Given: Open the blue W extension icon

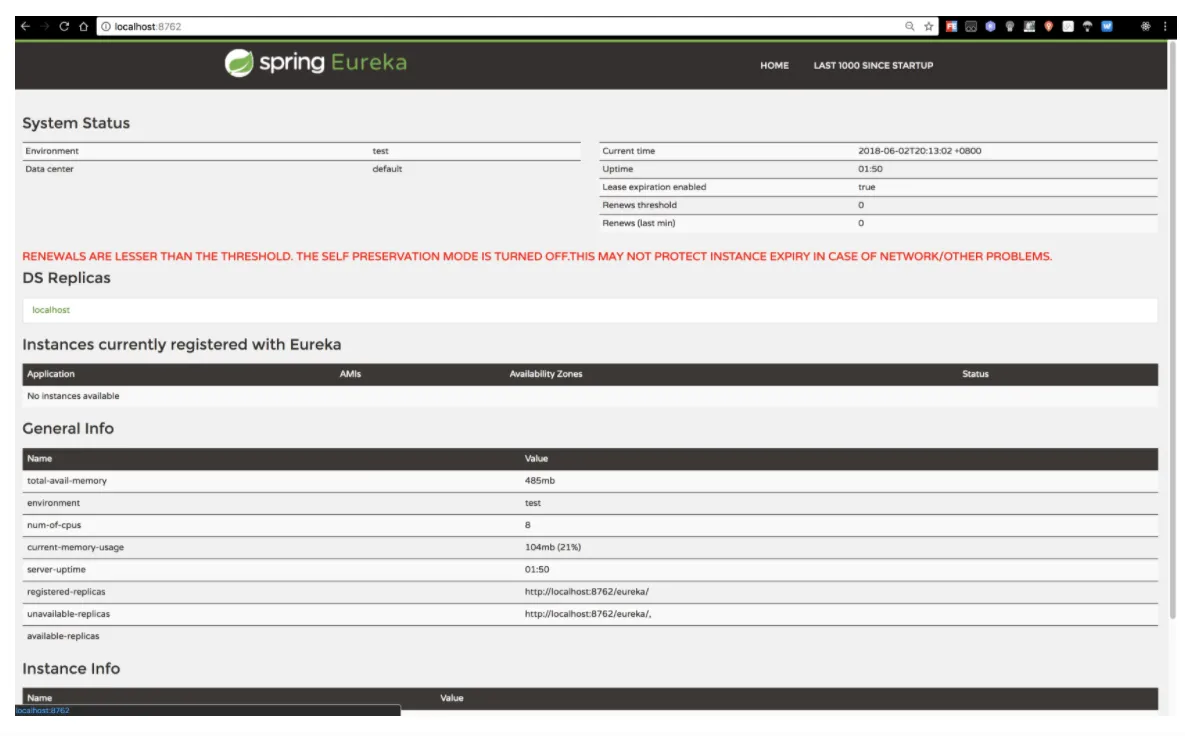Looking at the screenshot, I should (x=1106, y=26).
